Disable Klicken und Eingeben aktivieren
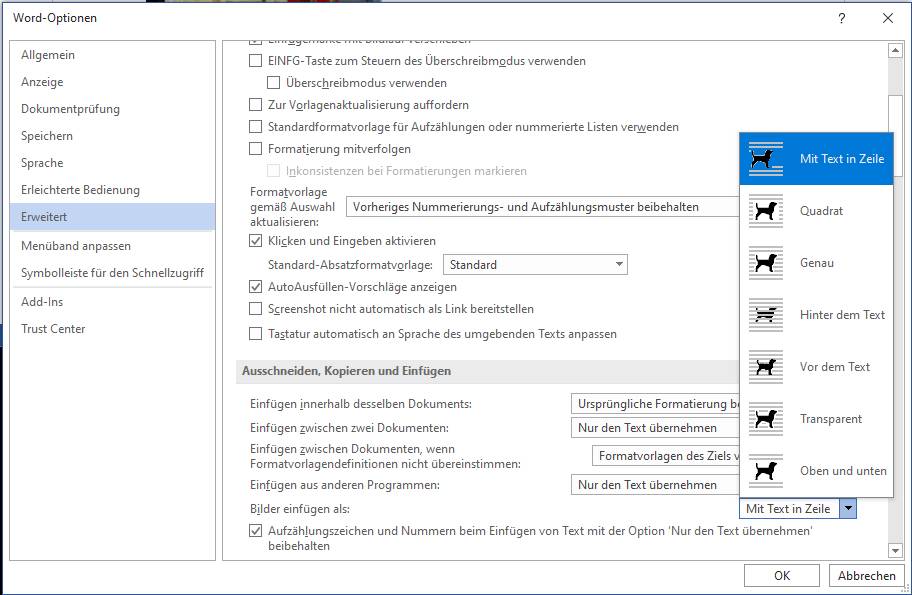Screen dimensions: 912x595 click(255, 241)
